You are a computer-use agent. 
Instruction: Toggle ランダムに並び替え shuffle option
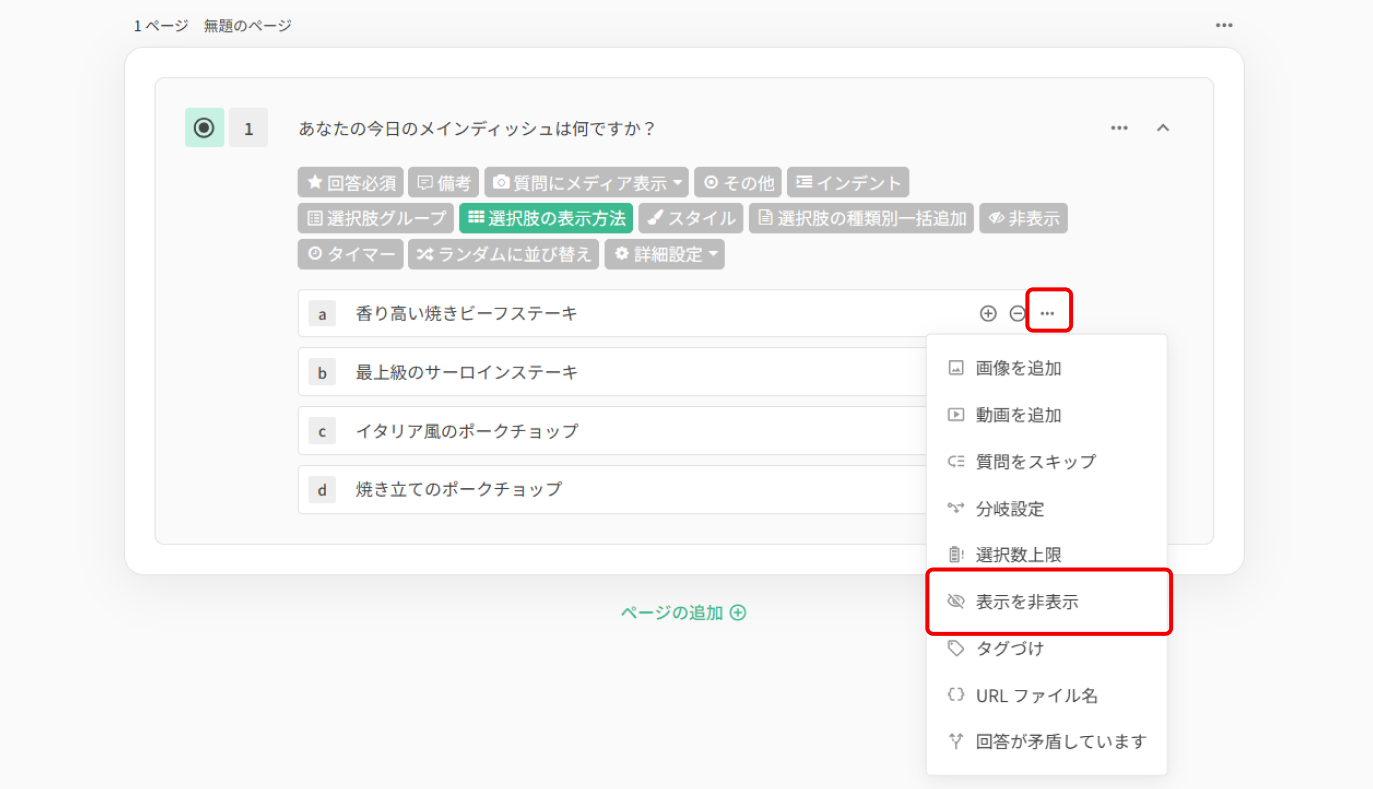(x=504, y=254)
